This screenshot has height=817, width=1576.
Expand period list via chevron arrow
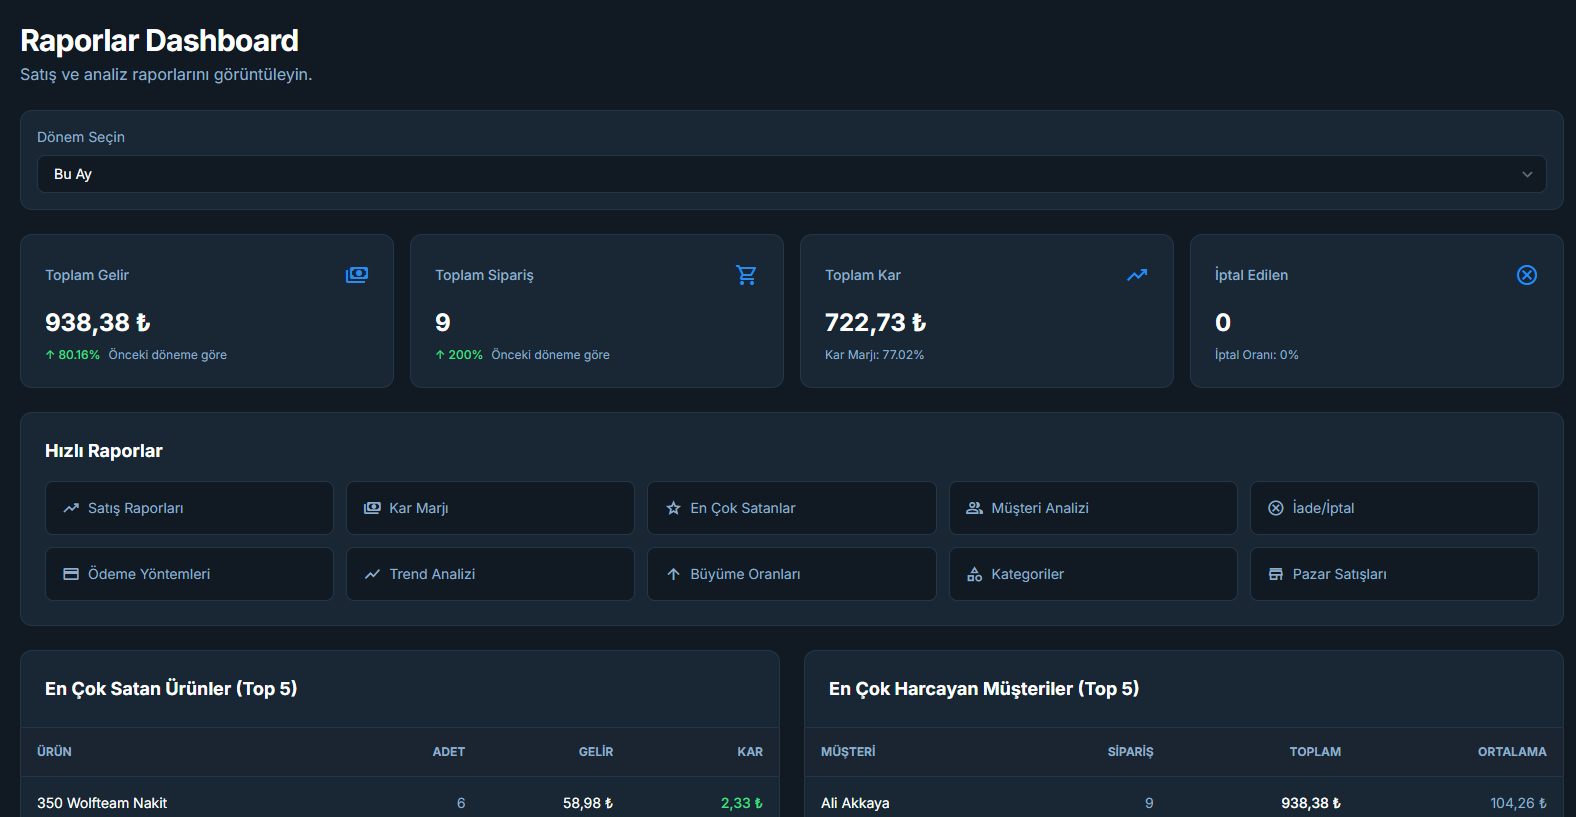[1526, 174]
